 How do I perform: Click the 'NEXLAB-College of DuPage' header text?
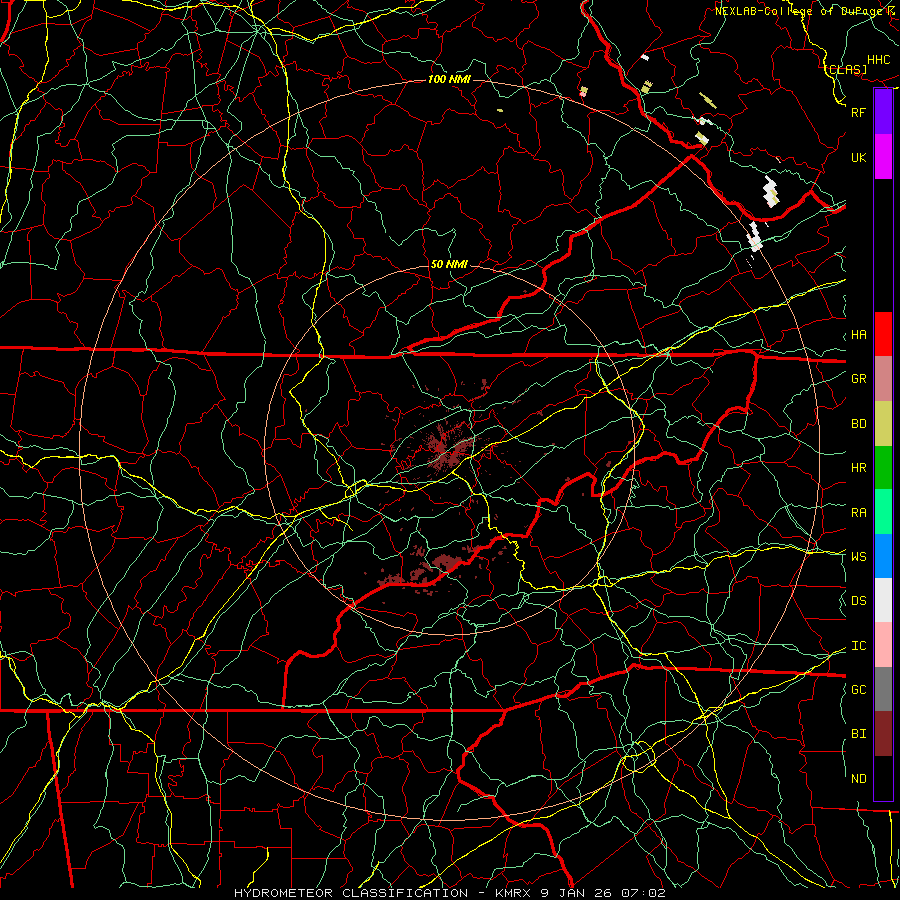click(x=799, y=11)
